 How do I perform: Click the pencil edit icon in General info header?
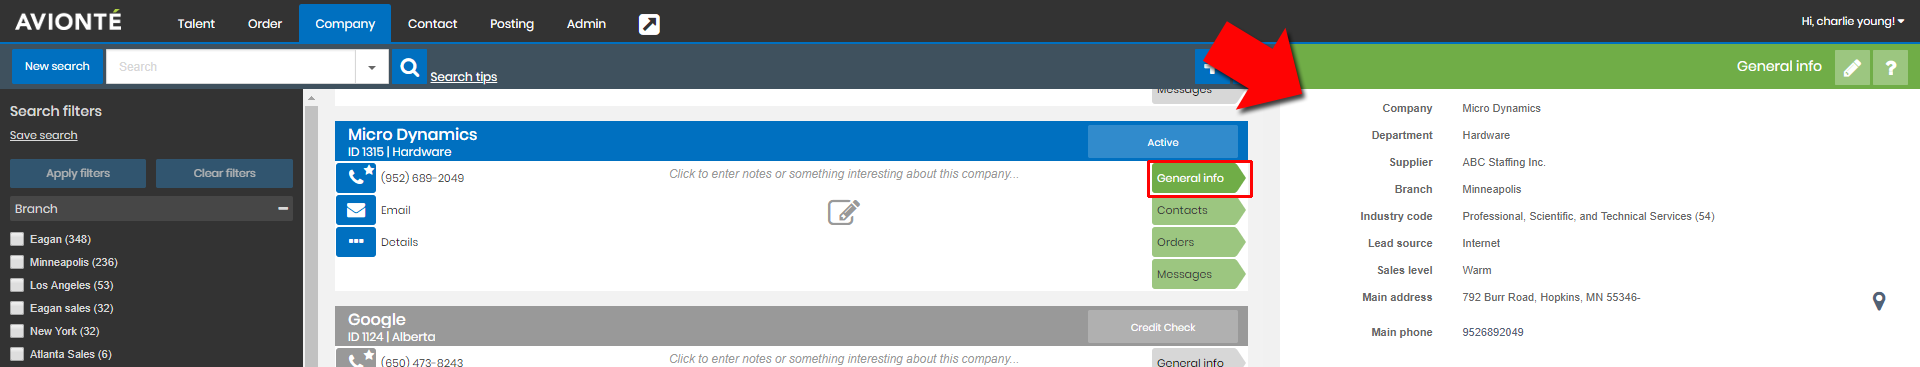(x=1852, y=68)
